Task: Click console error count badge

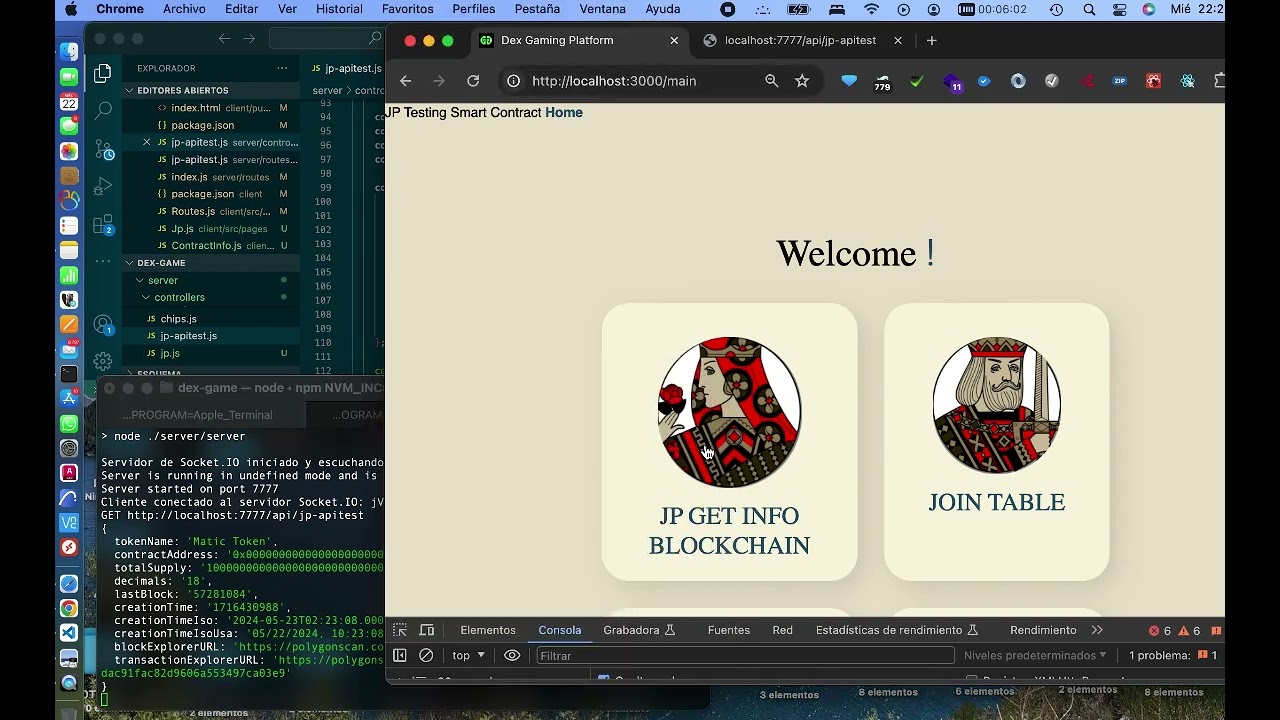Action: (1160, 631)
